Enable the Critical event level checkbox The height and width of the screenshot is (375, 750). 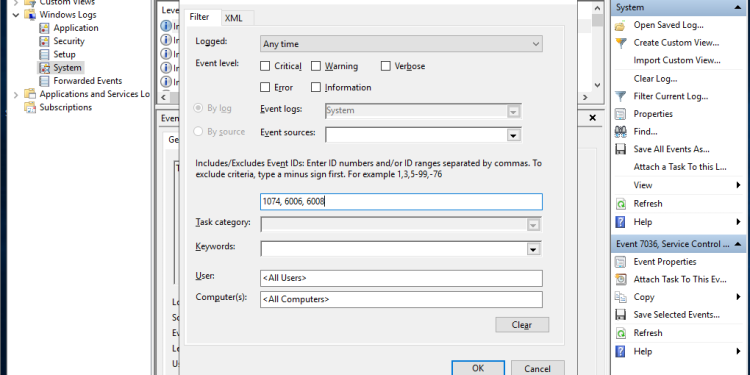pos(265,66)
